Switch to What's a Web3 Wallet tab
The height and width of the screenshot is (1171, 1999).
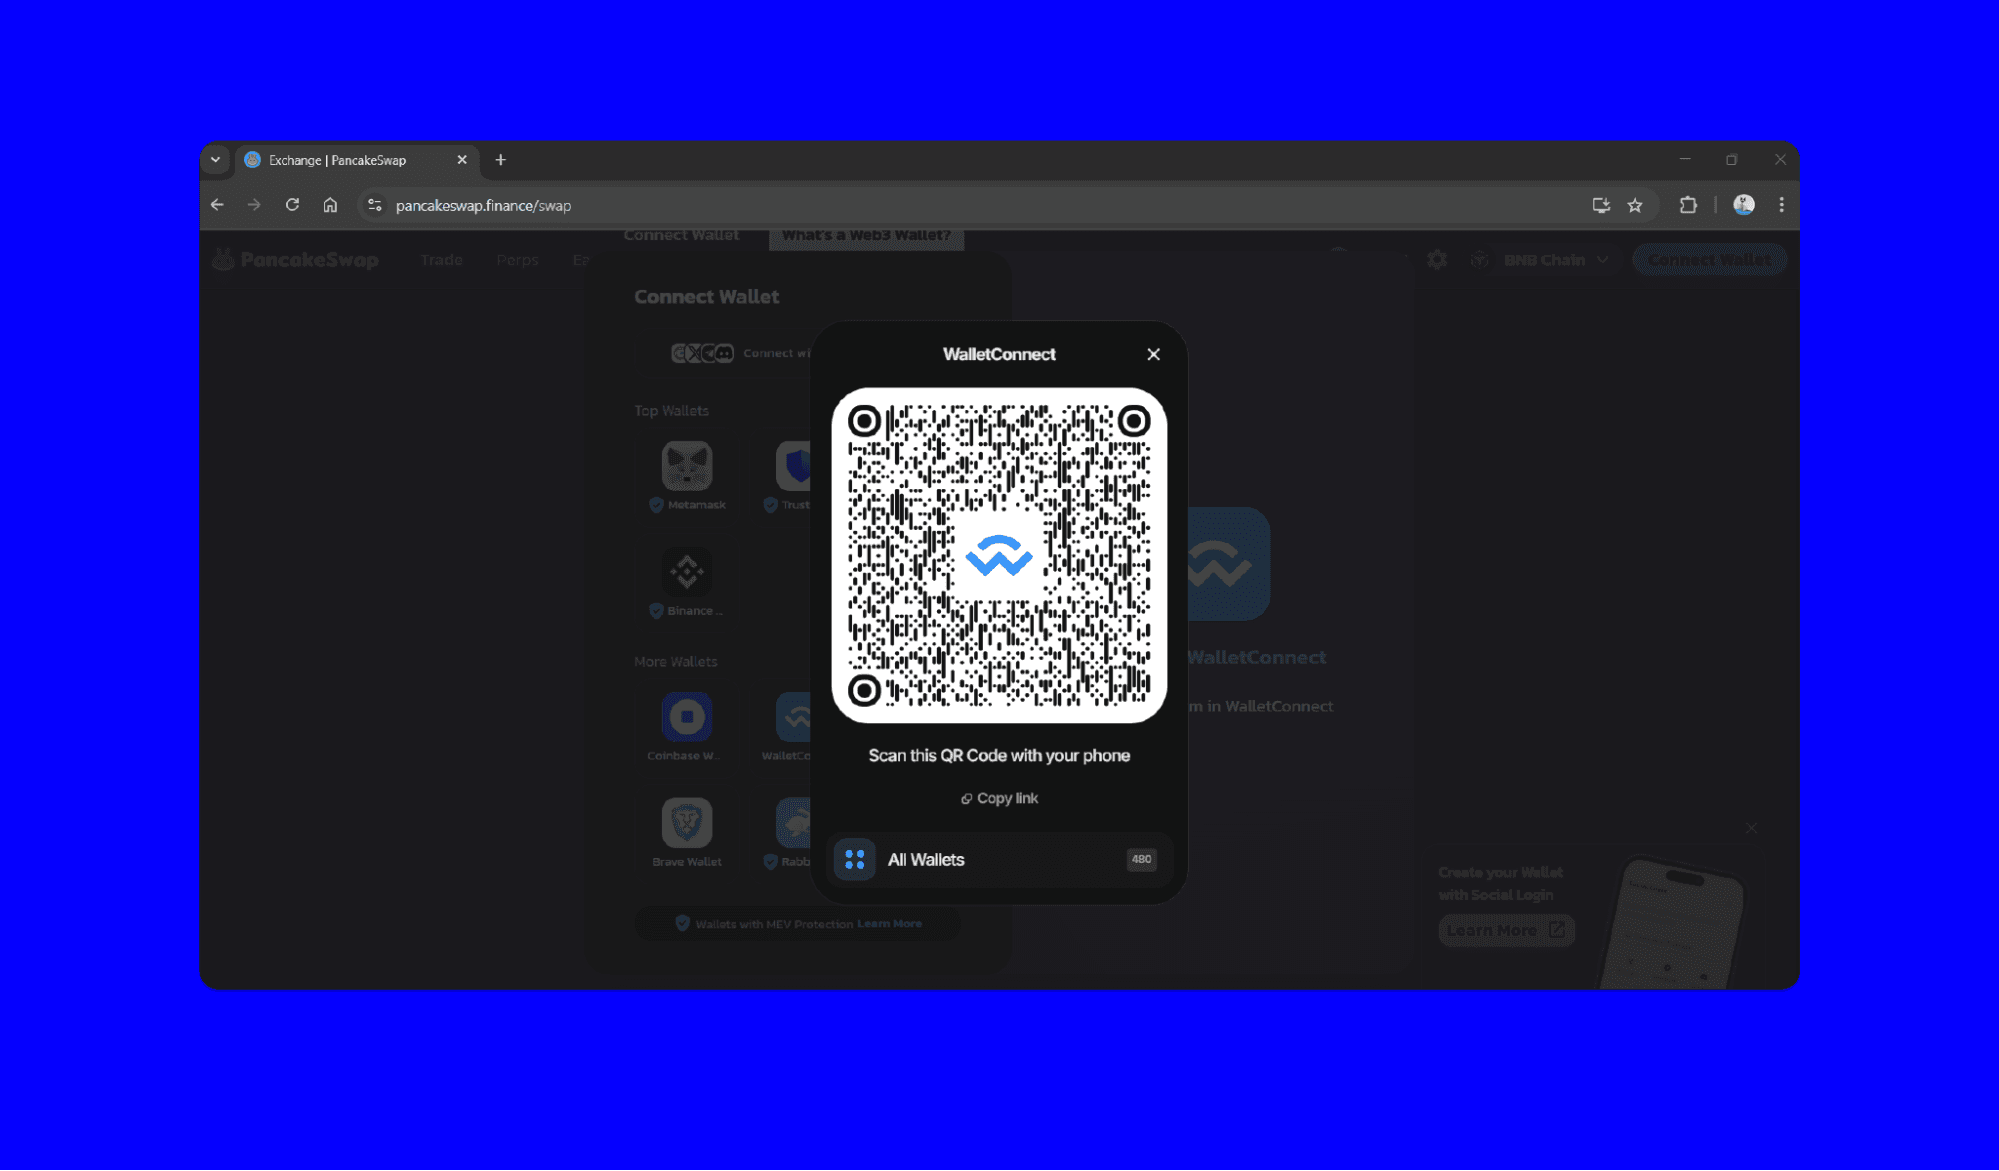coord(866,235)
